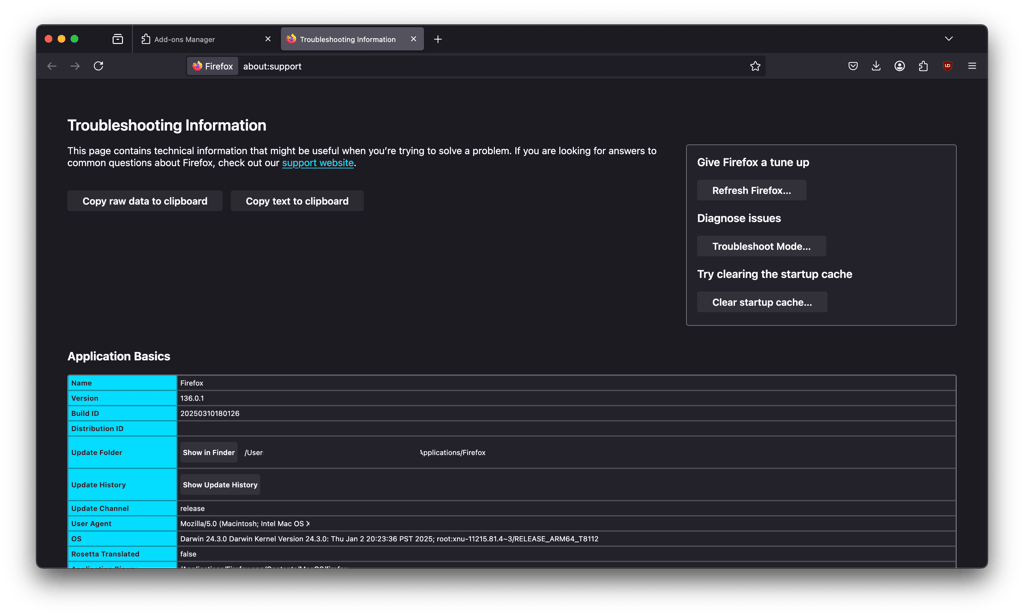Start Troubleshoot Mode

tap(761, 246)
